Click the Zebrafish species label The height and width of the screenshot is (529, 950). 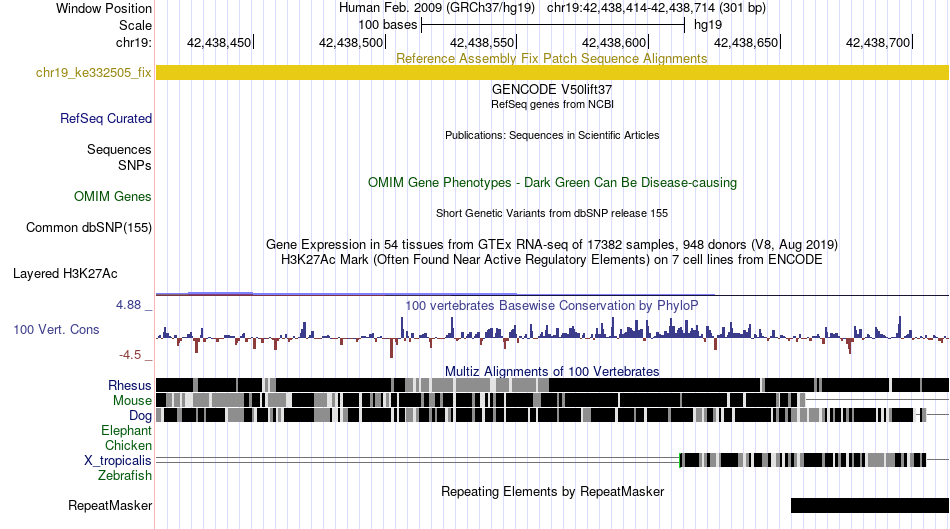click(125, 476)
